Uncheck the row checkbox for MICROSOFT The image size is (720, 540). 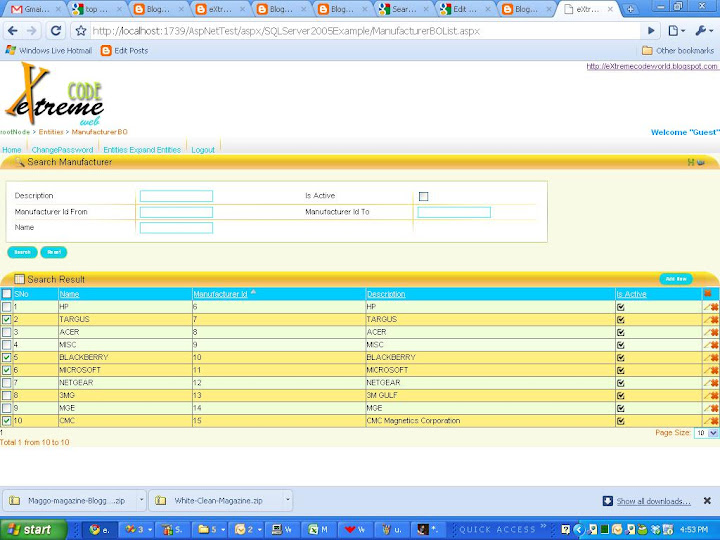(6, 370)
